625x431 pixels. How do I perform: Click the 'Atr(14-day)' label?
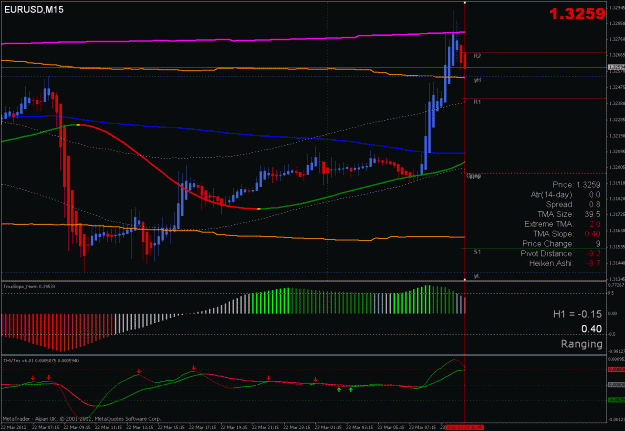(551, 195)
